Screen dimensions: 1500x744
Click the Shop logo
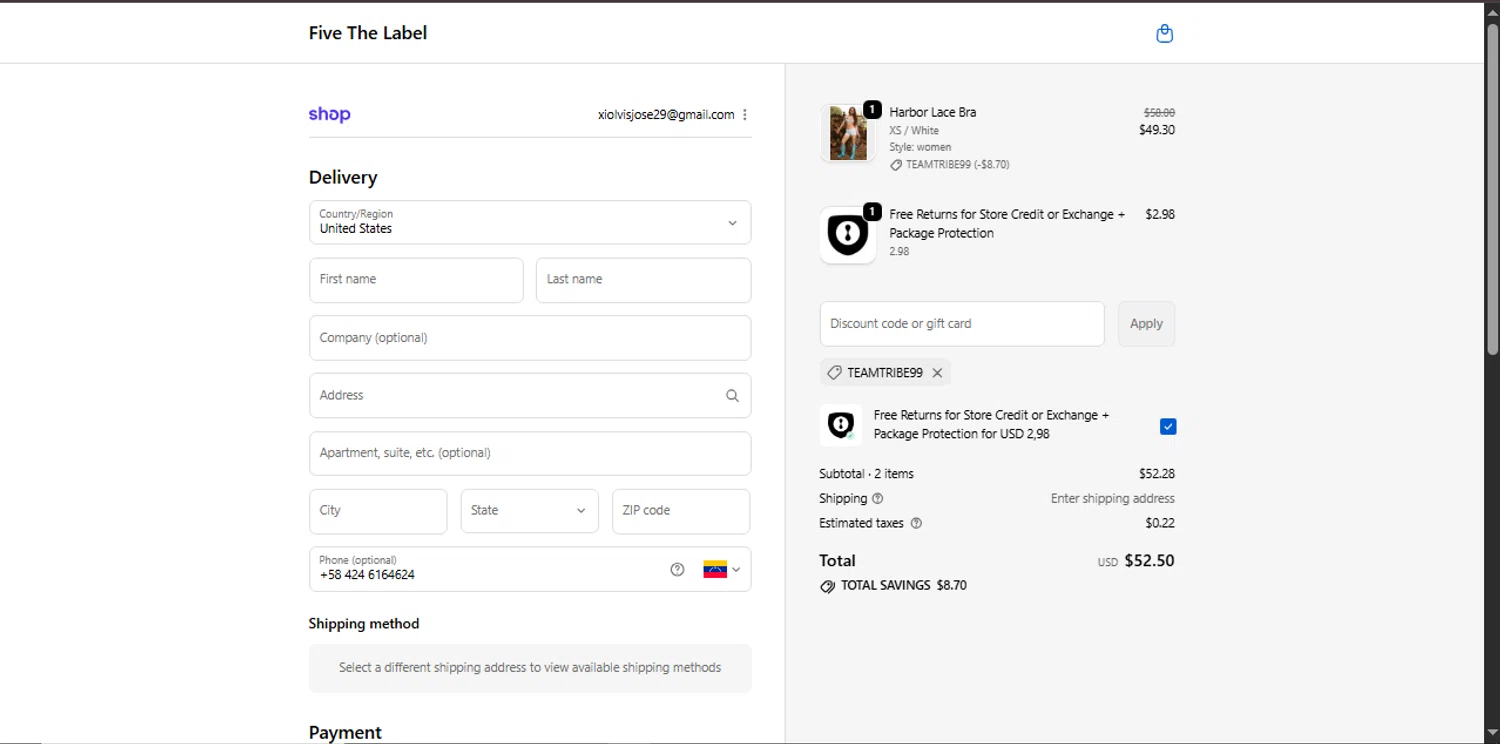coord(329,114)
